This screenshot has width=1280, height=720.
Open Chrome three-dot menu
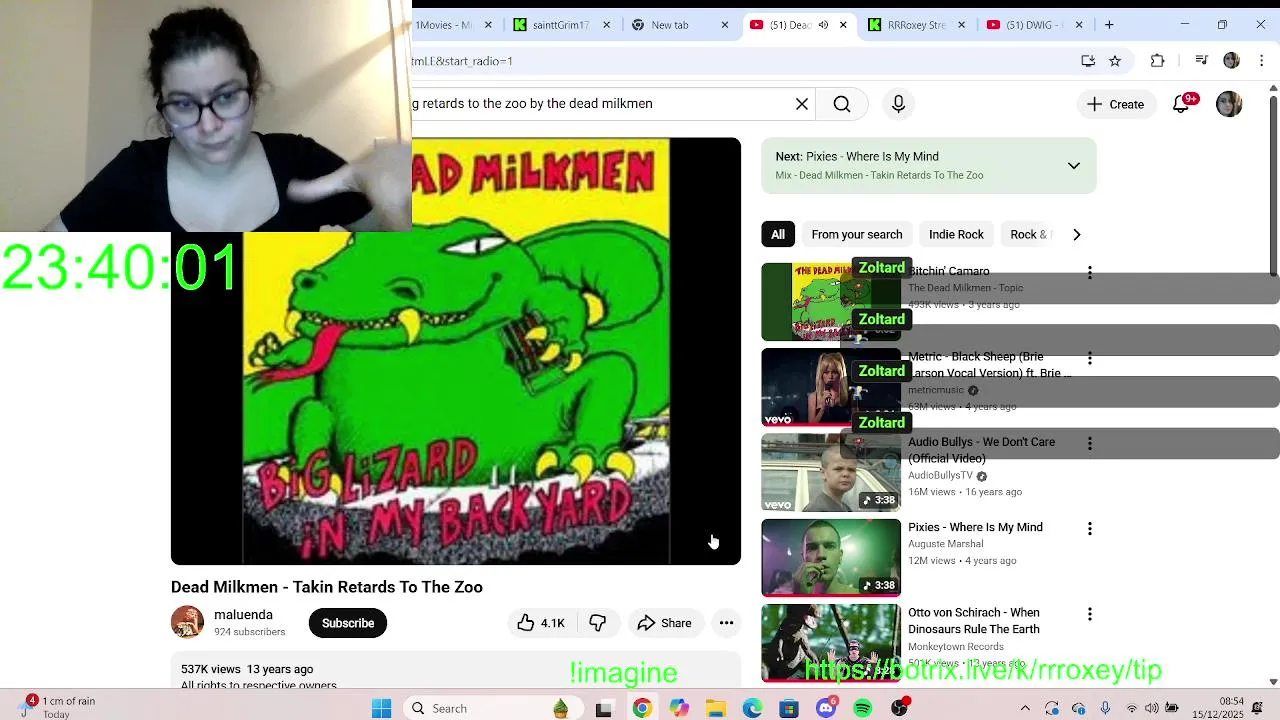coord(1261,61)
